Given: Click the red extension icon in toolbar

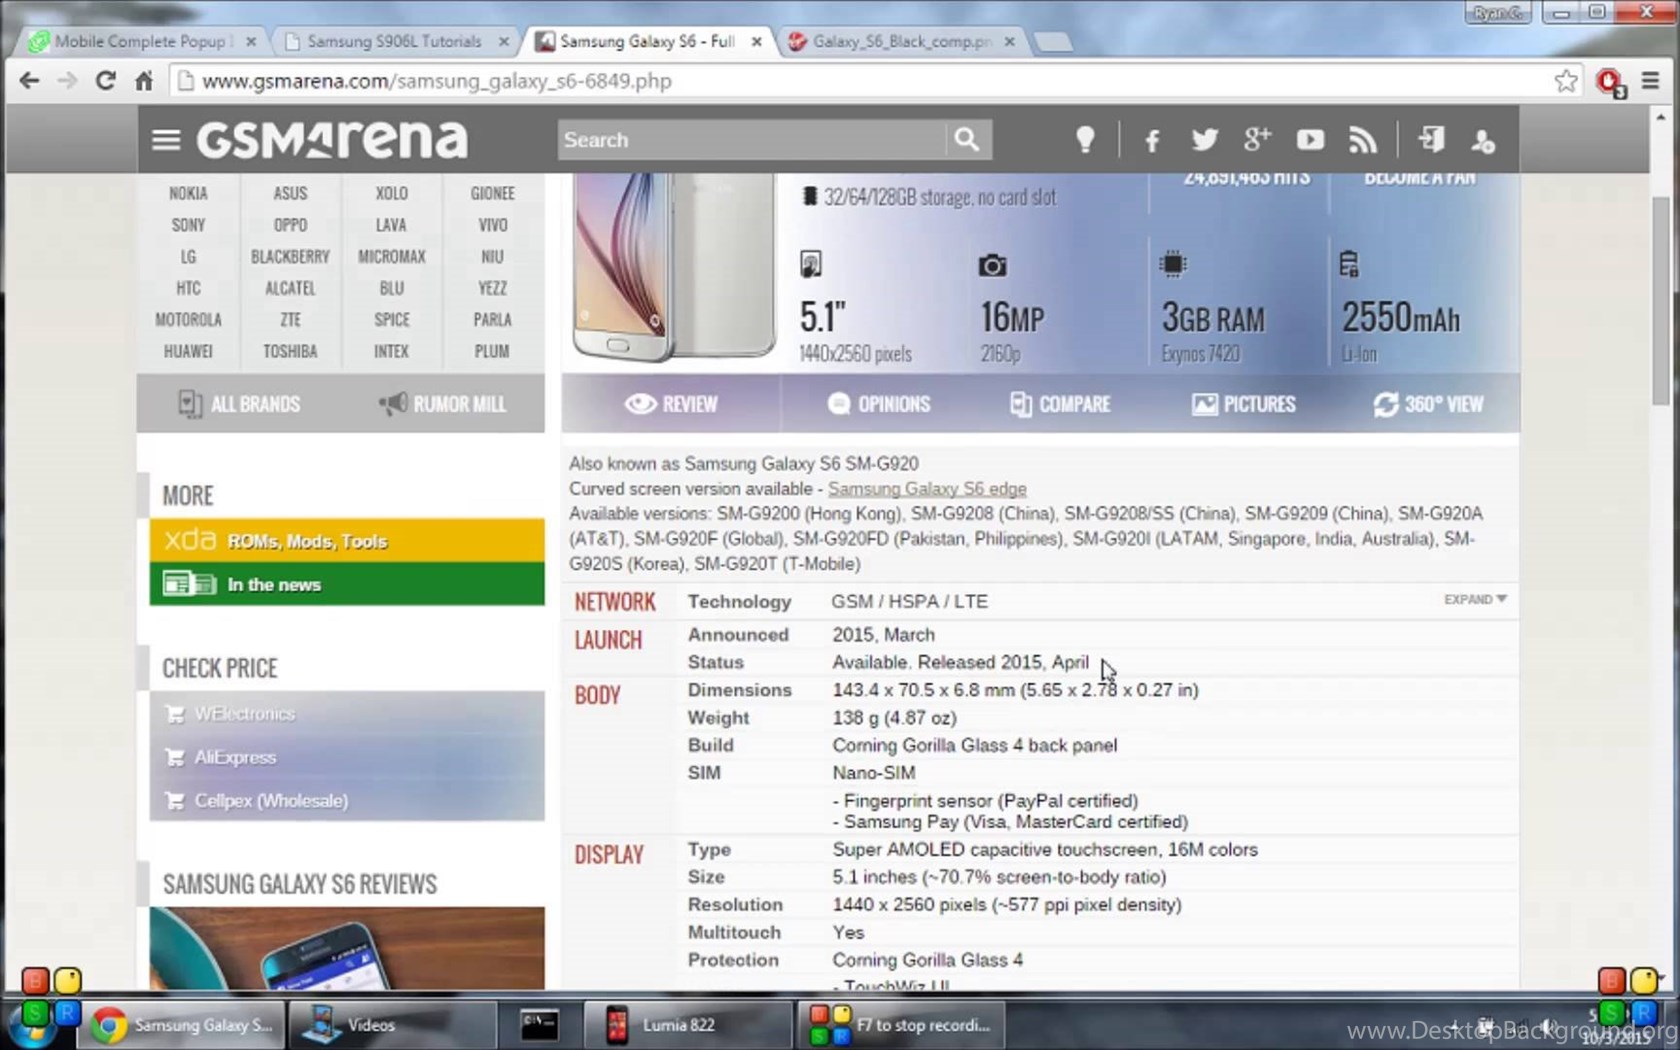Looking at the screenshot, I should pos(1610,82).
